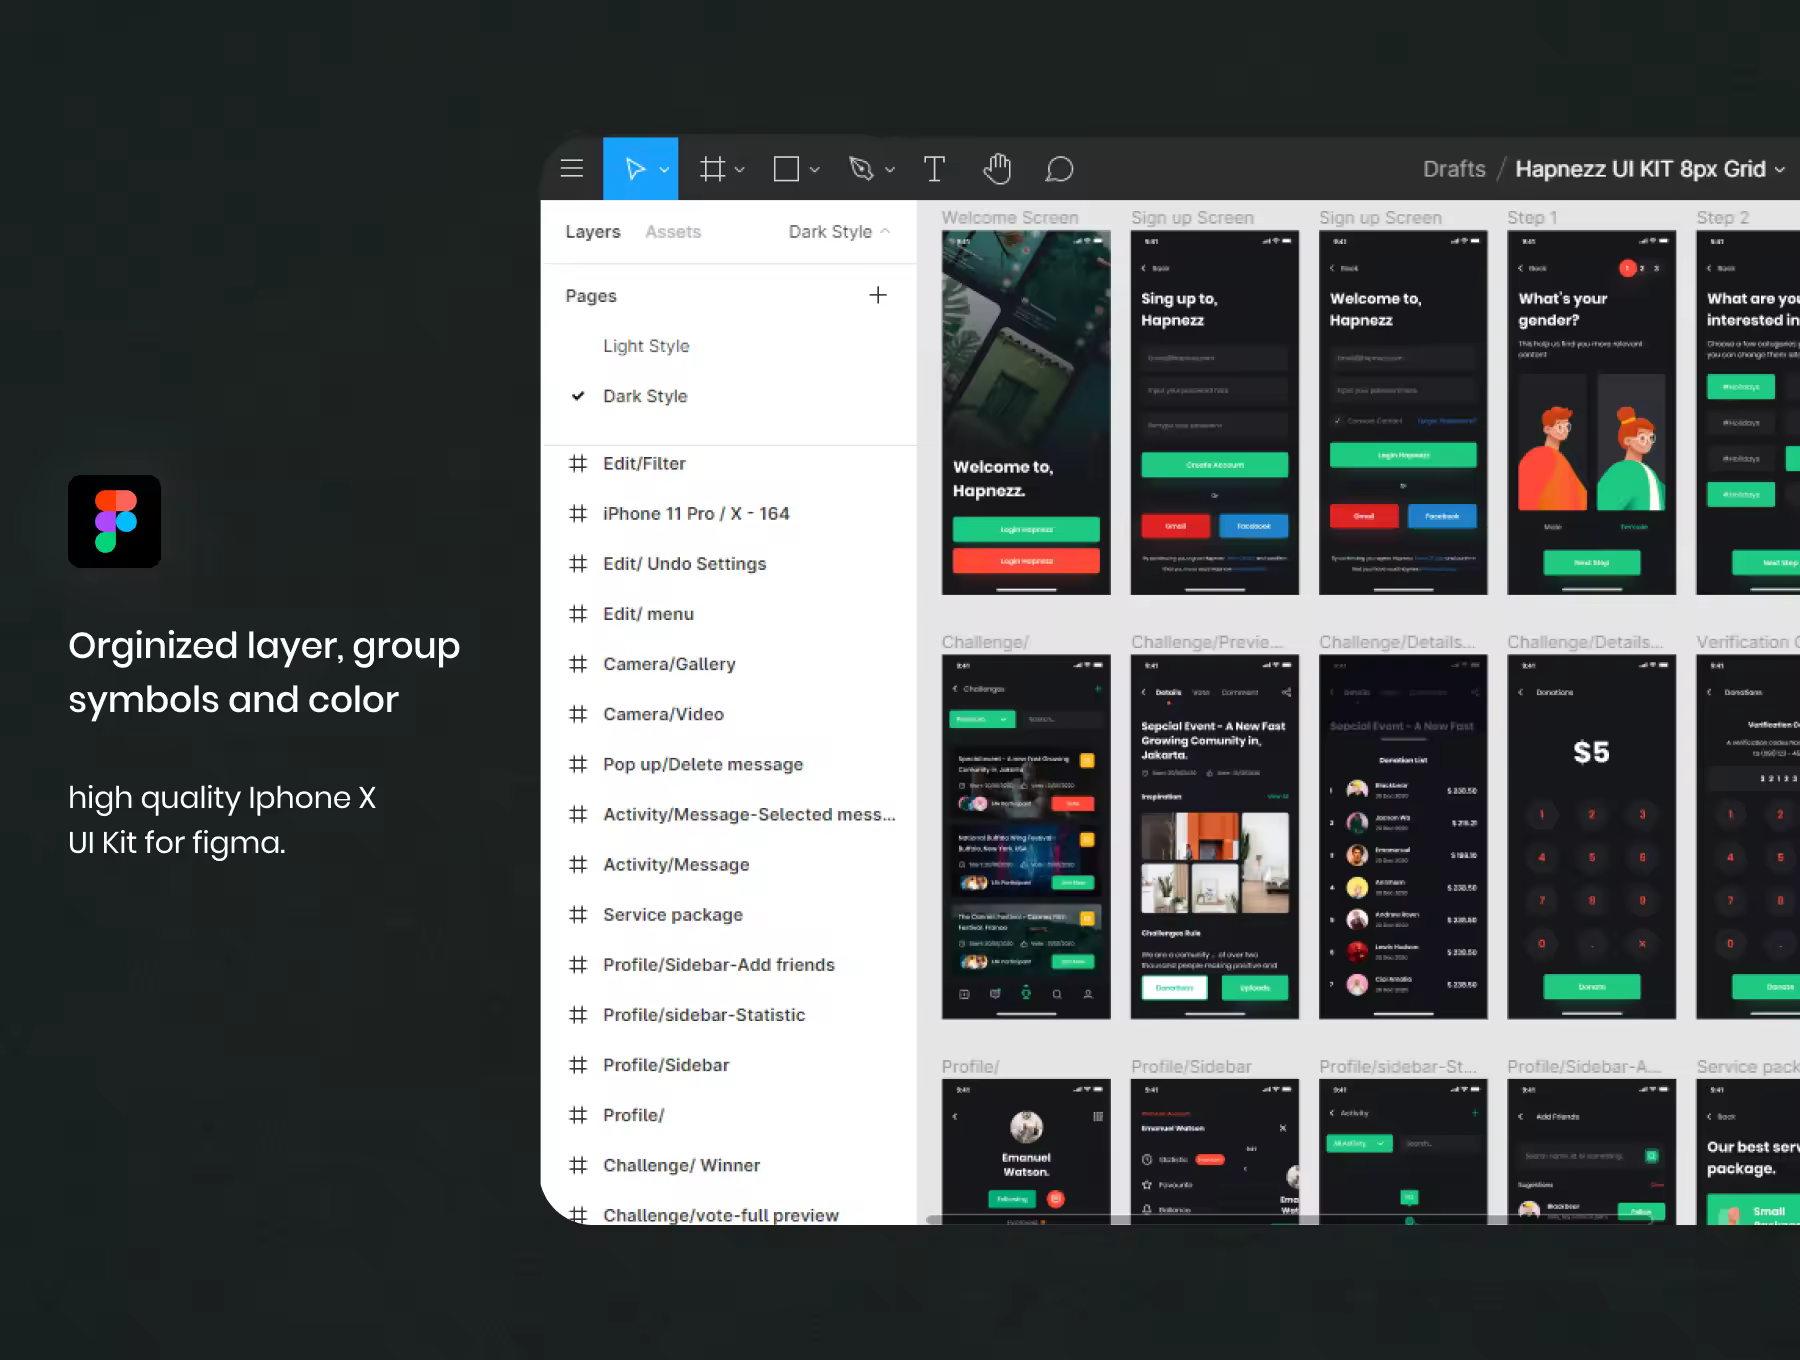1800x1360 pixels.
Task: Click the canvas horizontal scrollbar
Action: pyautogui.click(x=1290, y=1219)
